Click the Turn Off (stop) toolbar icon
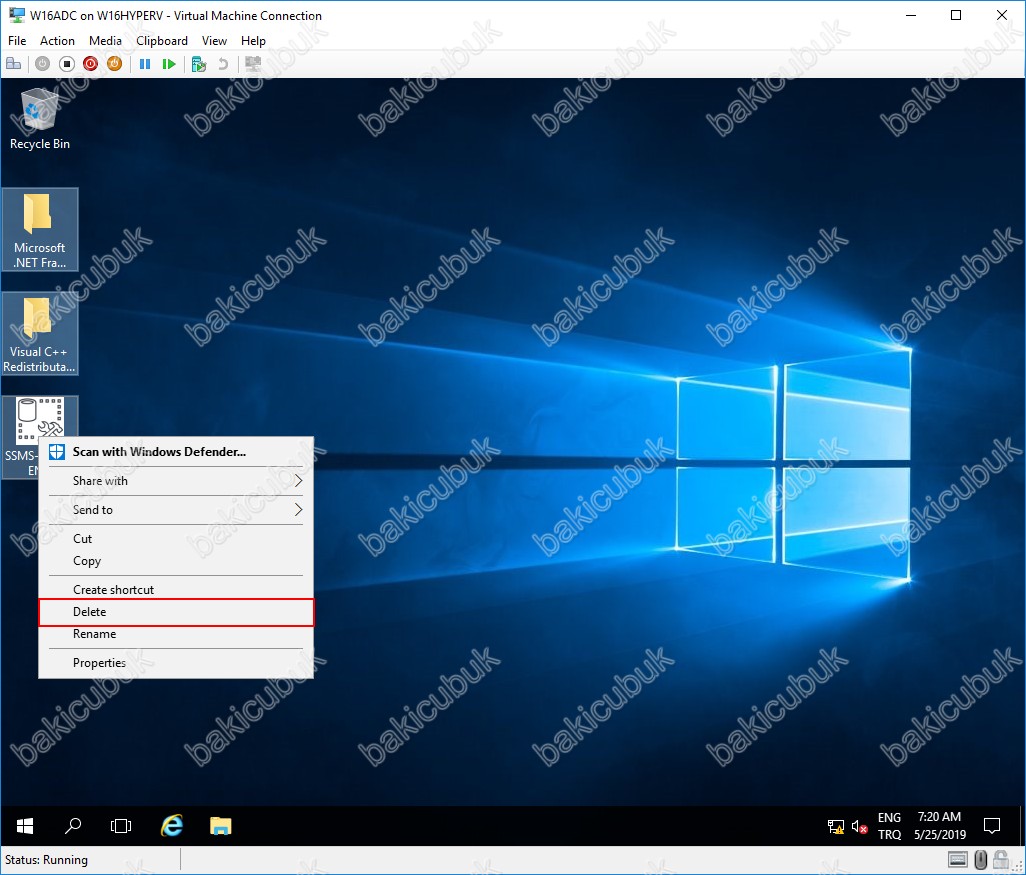The height and width of the screenshot is (875, 1026). [x=67, y=63]
